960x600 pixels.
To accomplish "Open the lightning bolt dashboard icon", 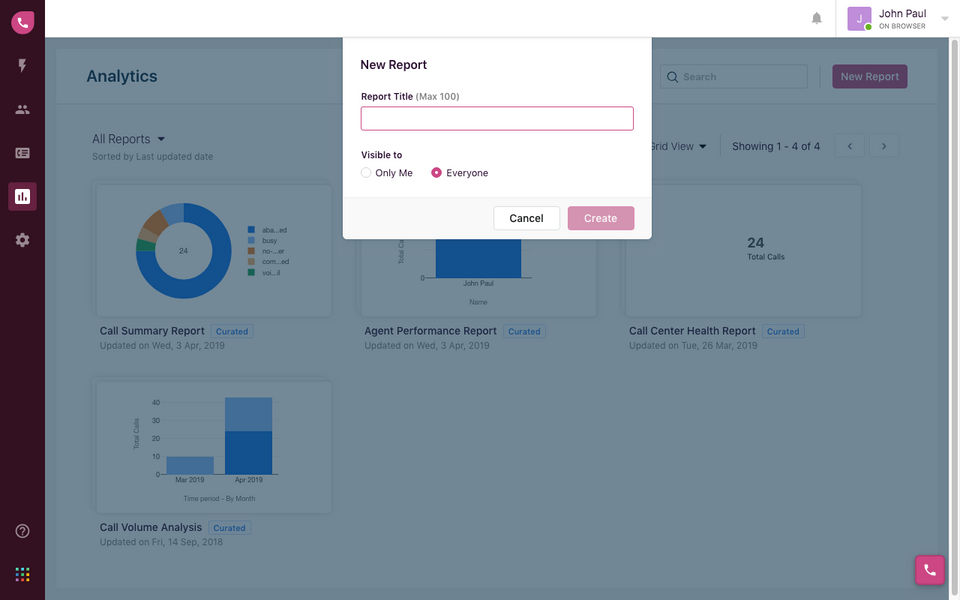I will pos(22,66).
